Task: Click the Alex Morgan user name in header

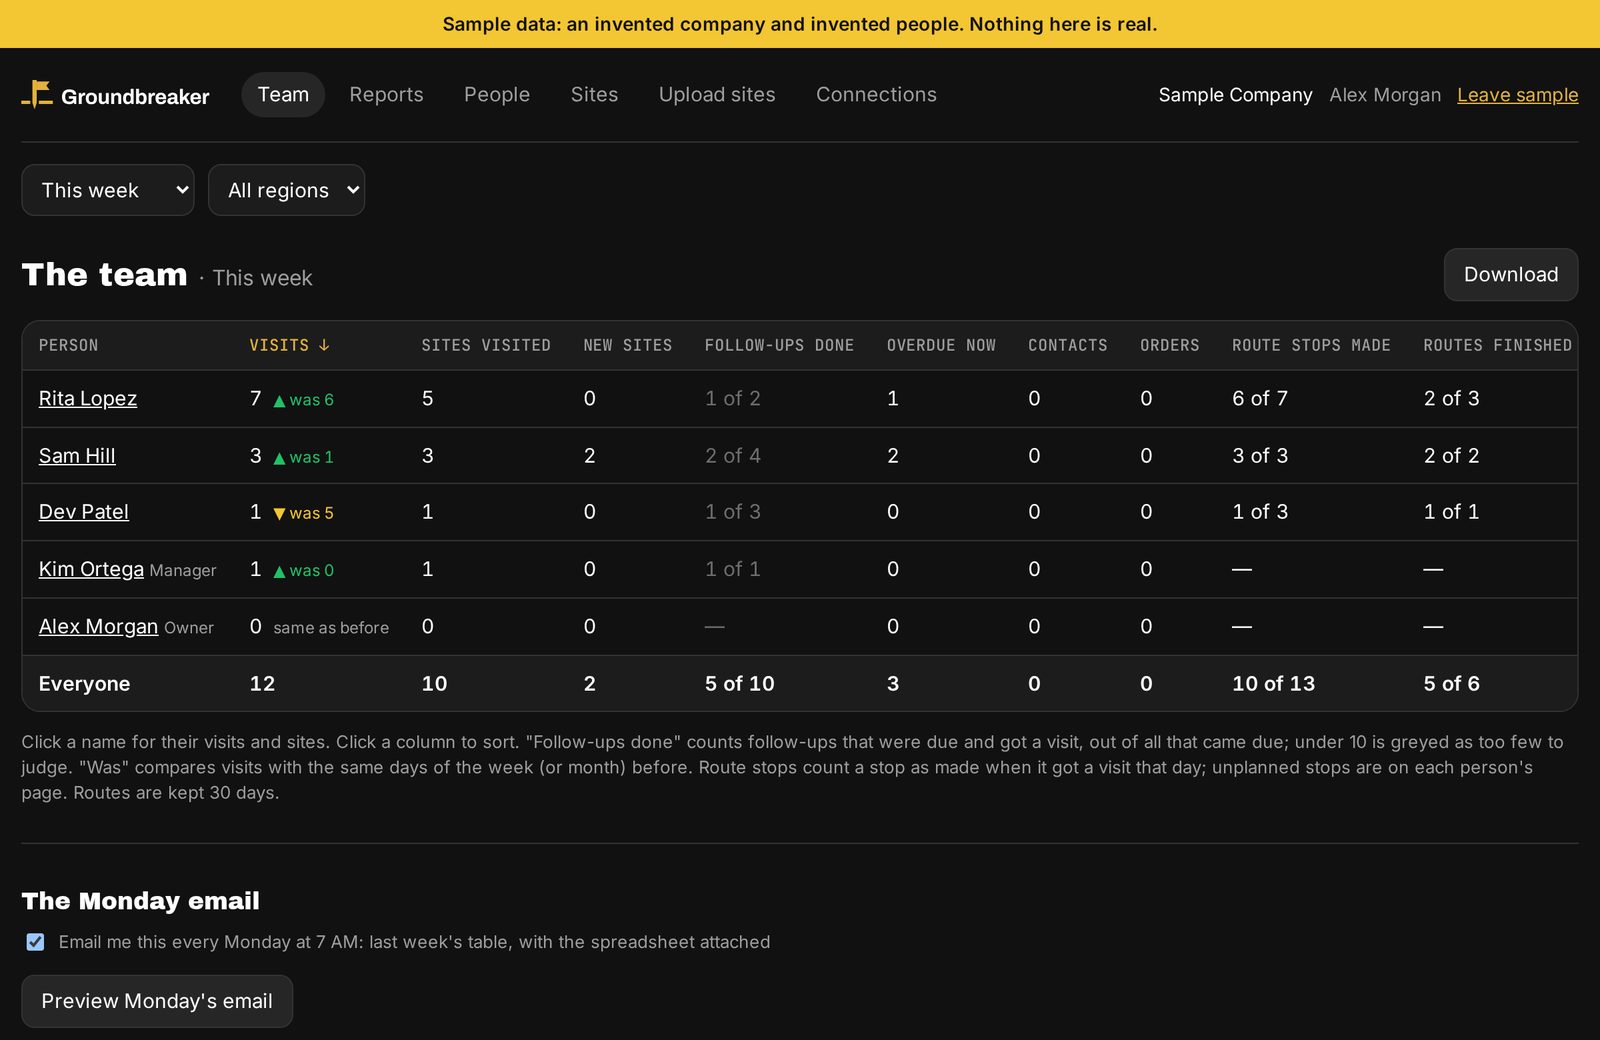Action: [x=1385, y=95]
